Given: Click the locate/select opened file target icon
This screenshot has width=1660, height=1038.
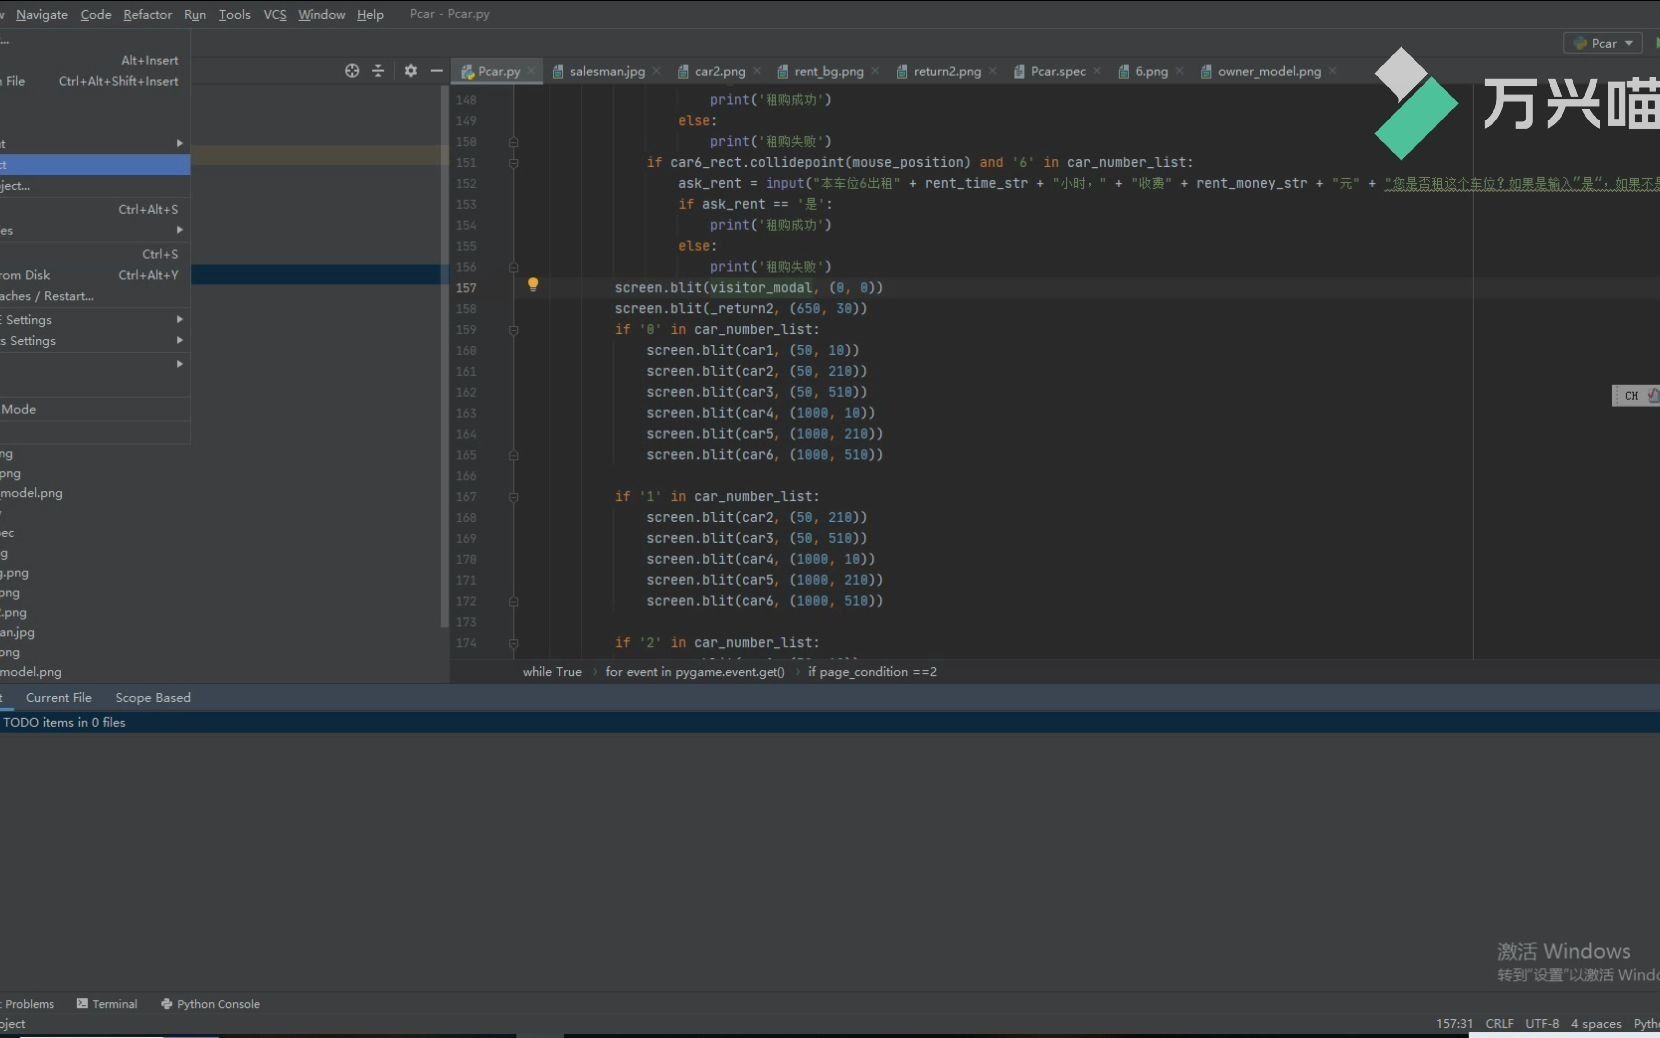Looking at the screenshot, I should 352,71.
